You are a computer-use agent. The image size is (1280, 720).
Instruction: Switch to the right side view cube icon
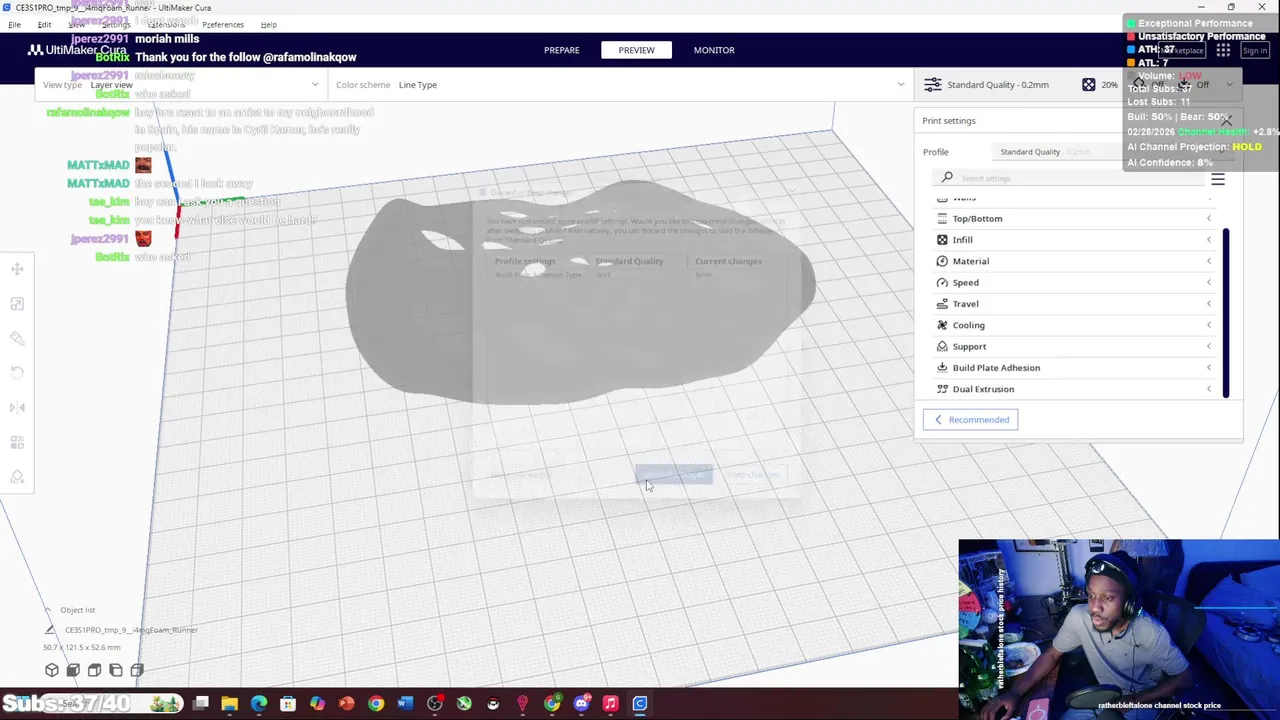[137, 670]
